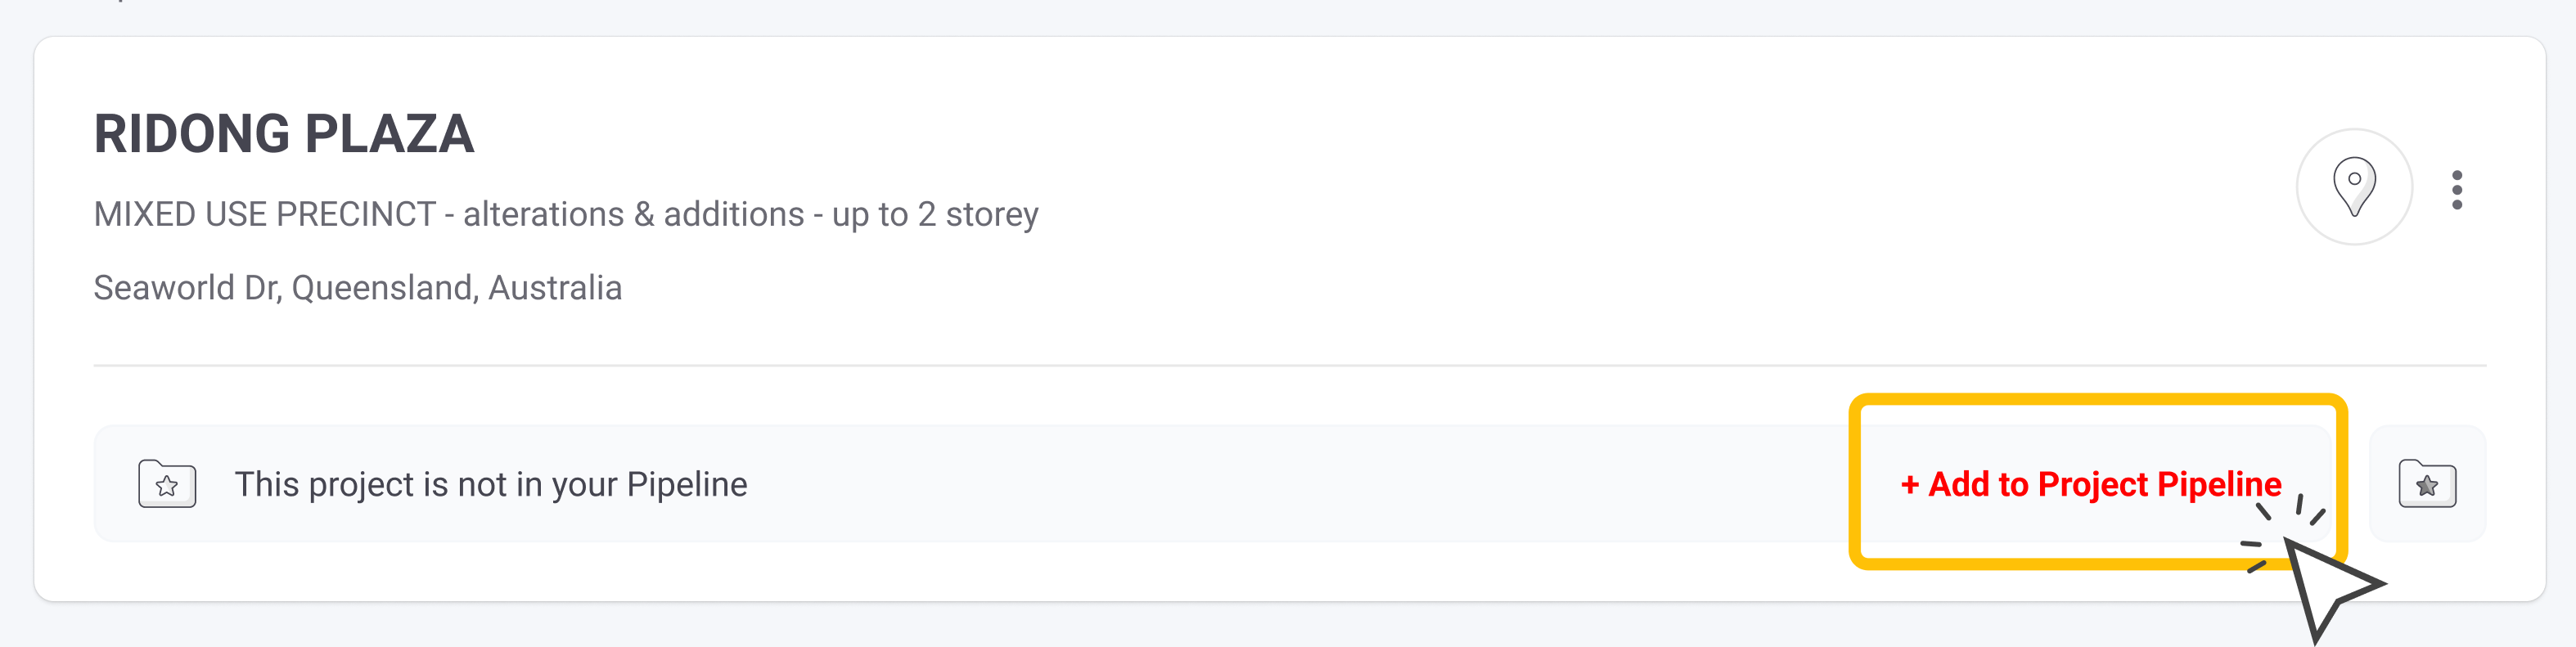Viewport: 2576px width, 647px height.
Task: Open the three-dot more options menu
Action: (2456, 189)
